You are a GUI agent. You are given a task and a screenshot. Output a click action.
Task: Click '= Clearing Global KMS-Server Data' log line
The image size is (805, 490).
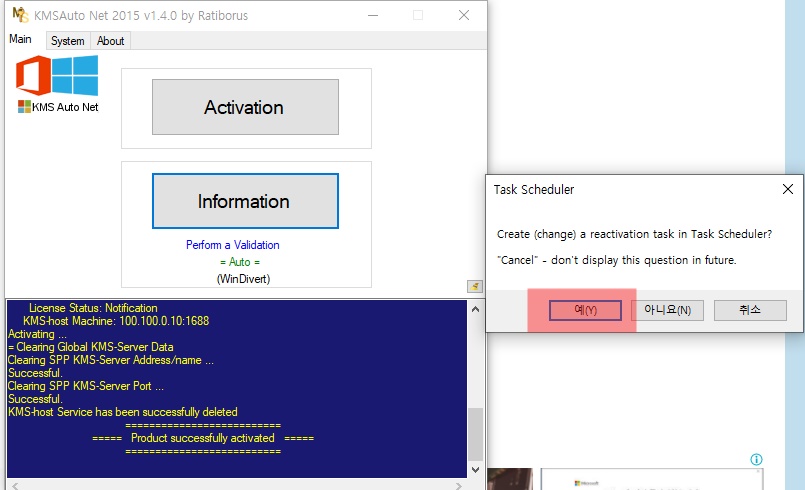(90, 347)
